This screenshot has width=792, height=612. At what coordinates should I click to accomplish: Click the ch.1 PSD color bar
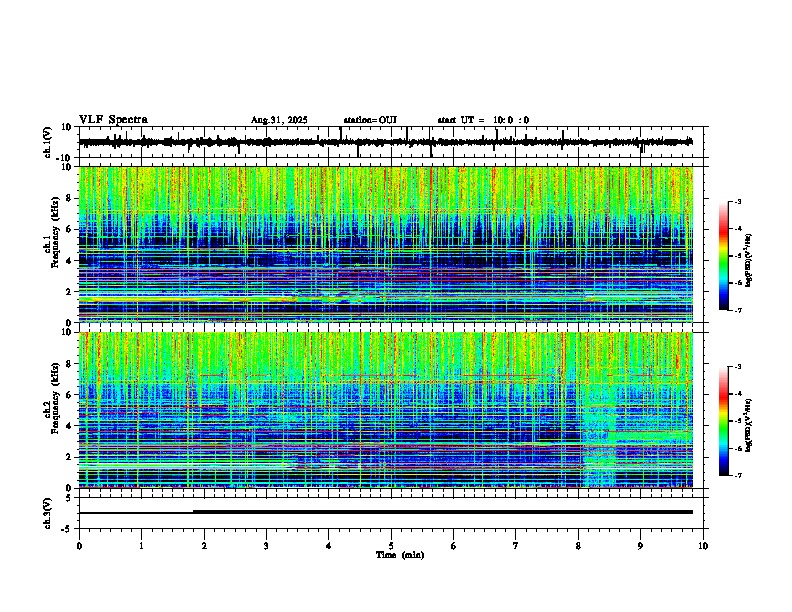(x=723, y=256)
